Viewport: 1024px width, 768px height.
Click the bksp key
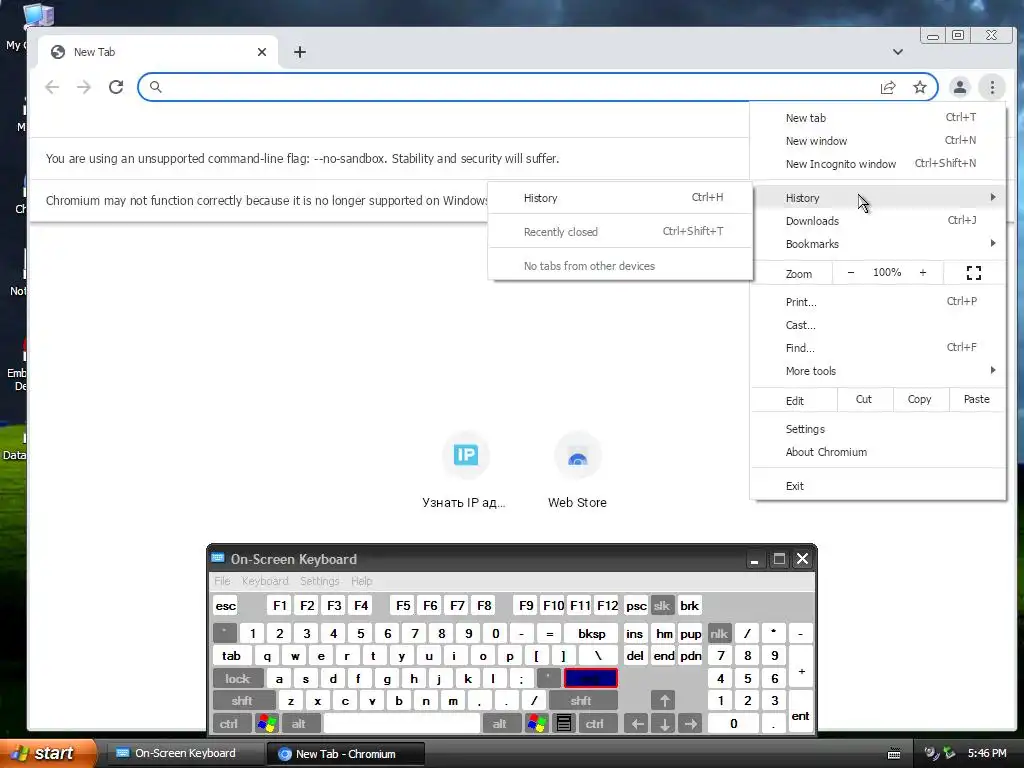pyautogui.click(x=592, y=633)
